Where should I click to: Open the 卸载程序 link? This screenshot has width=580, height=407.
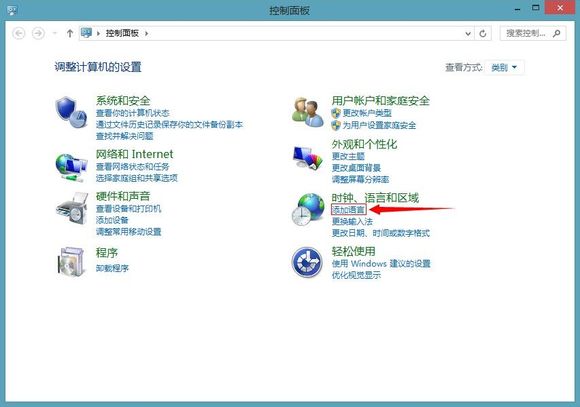[x=112, y=268]
